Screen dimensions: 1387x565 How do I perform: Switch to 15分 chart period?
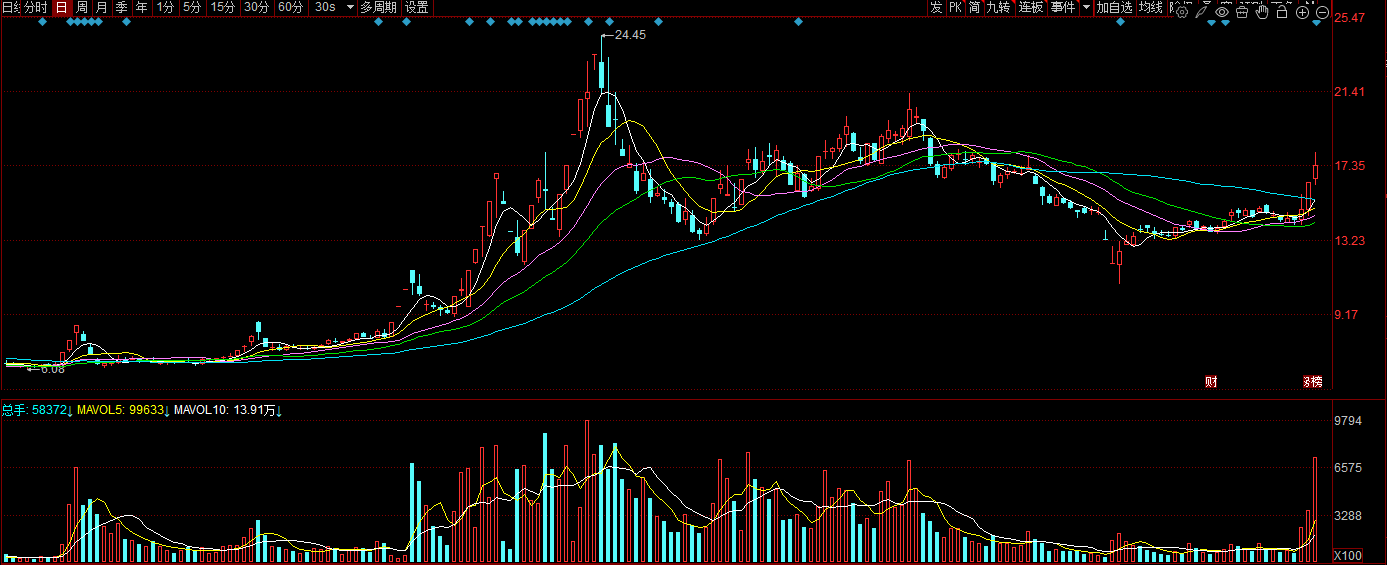tap(223, 7)
